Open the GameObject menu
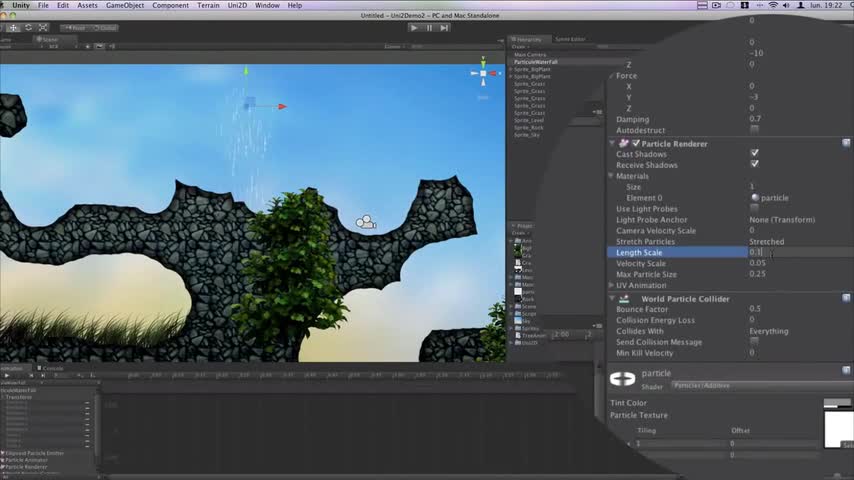This screenshot has width=854, height=480. (125, 5)
